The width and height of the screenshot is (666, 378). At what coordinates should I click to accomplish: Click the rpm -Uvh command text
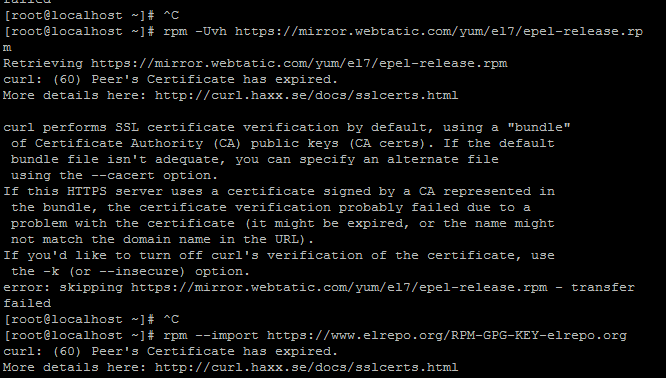point(195,31)
